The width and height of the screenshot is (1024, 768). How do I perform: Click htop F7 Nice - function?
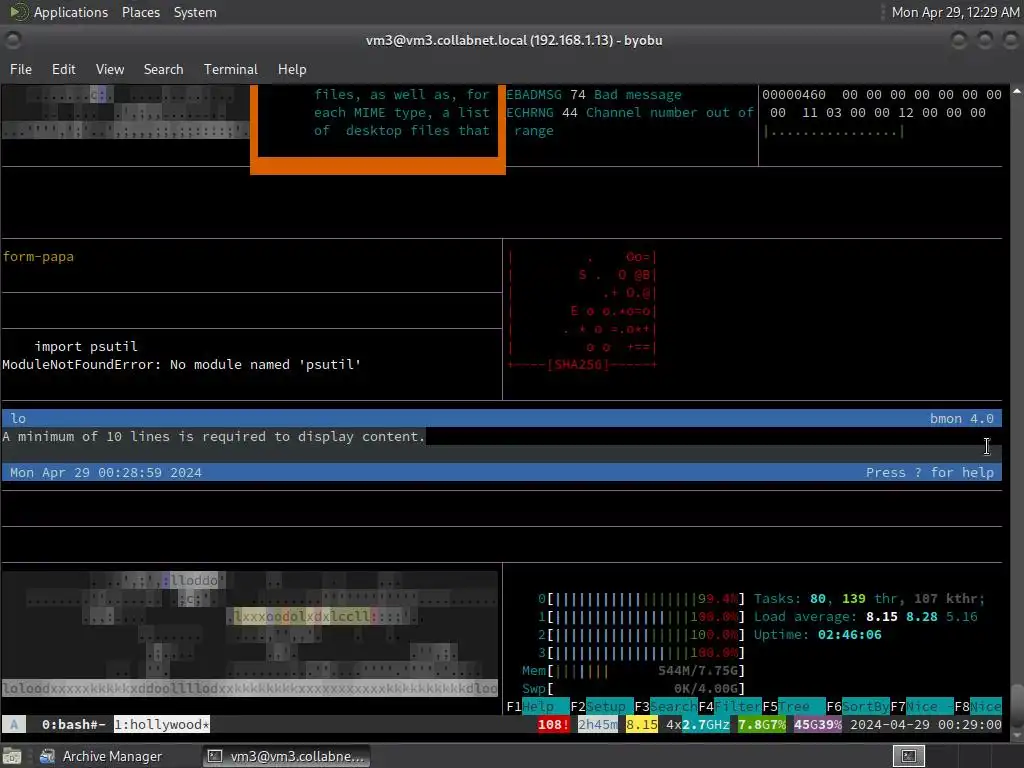pyautogui.click(x=921, y=707)
